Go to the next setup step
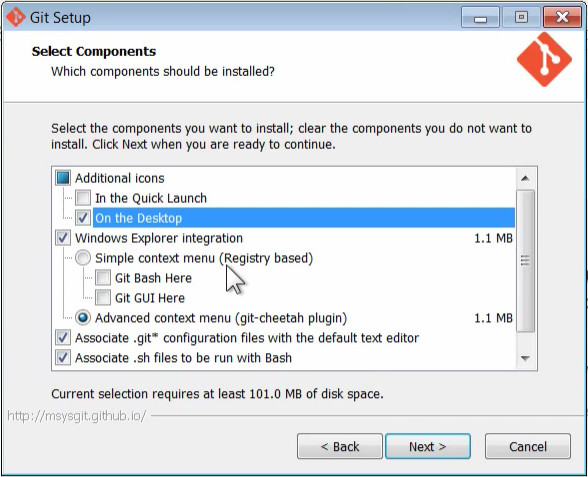 point(428,447)
